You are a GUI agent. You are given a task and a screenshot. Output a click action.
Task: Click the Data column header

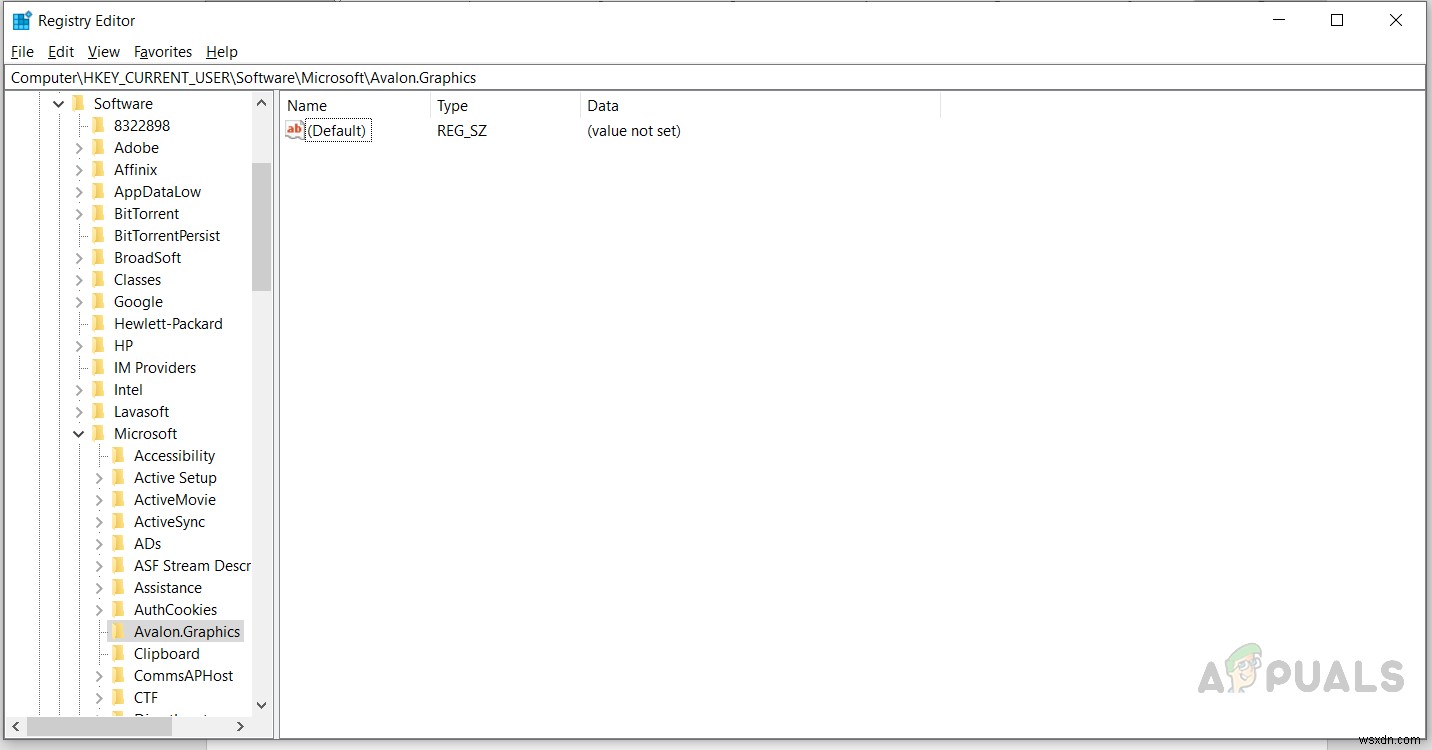click(760, 105)
